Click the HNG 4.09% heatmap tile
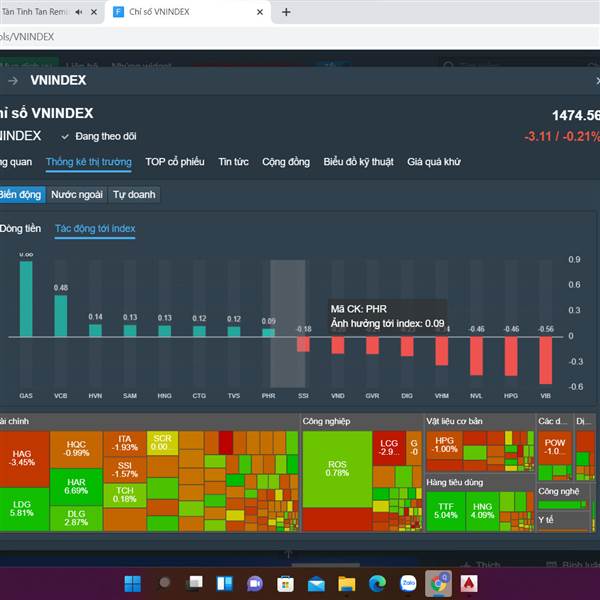This screenshot has height=600, width=600. [482, 512]
